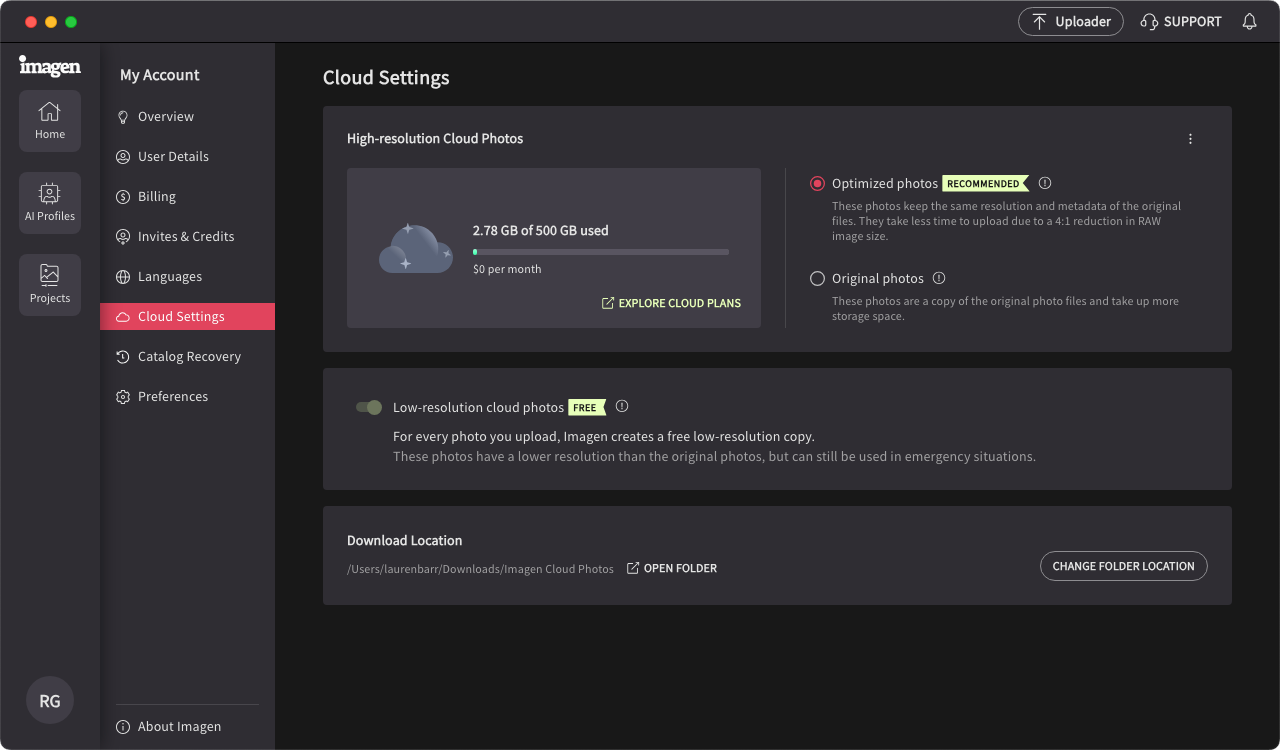Click the Catalog Recovery clock icon
Image resolution: width=1280 pixels, height=750 pixels.
(123, 357)
